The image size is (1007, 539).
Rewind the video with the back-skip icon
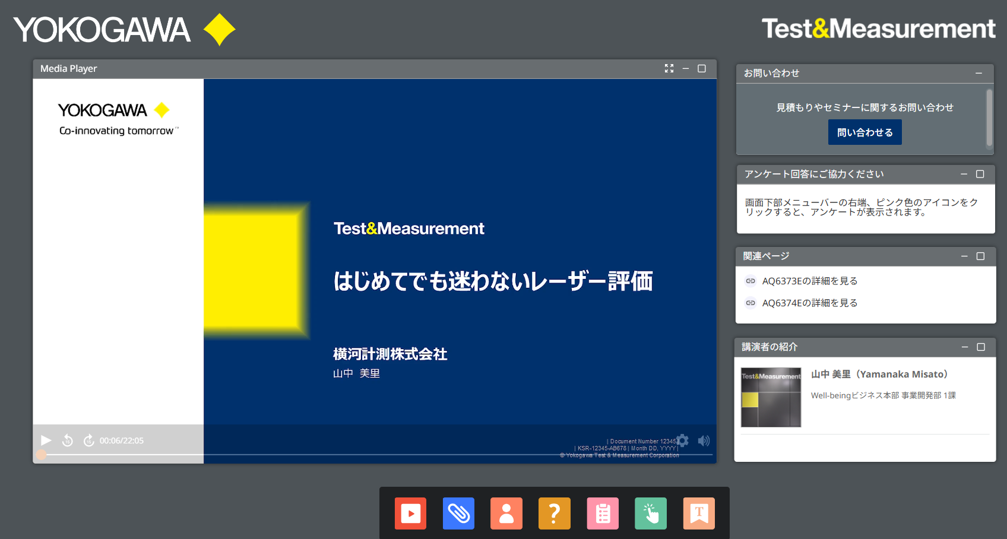point(67,440)
